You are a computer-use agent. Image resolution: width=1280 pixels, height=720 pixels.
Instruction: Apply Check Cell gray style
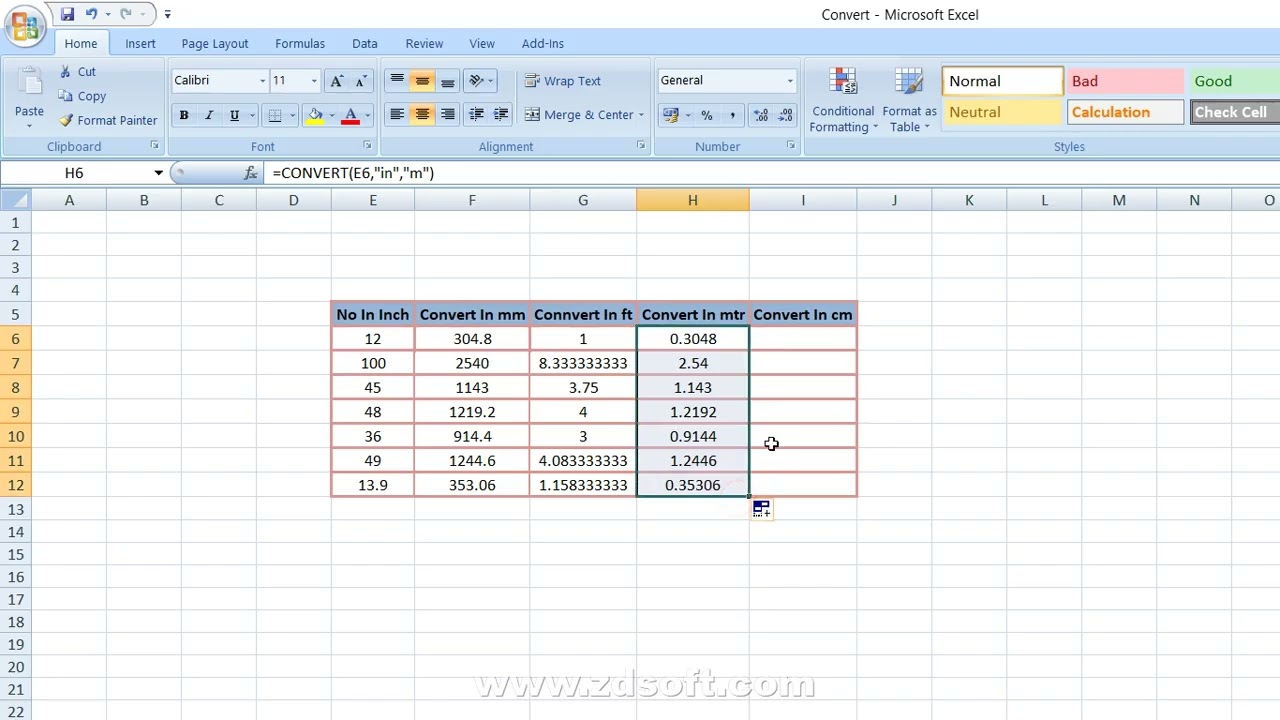[1234, 112]
